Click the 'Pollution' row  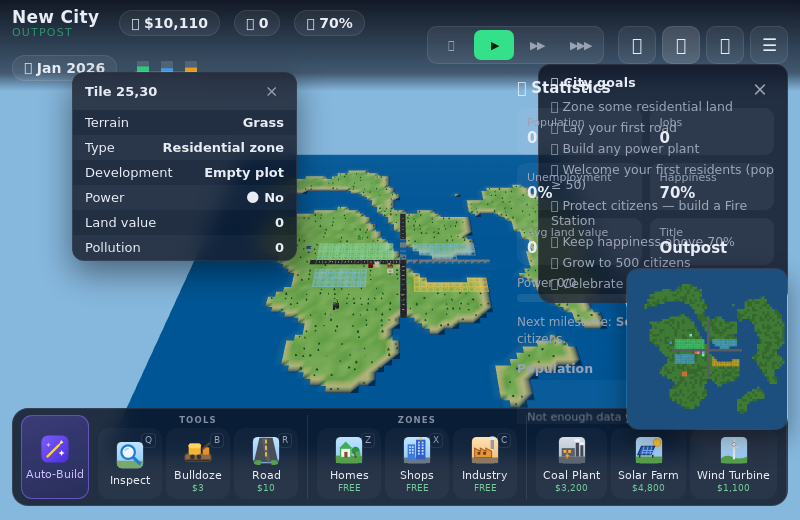tap(184, 247)
